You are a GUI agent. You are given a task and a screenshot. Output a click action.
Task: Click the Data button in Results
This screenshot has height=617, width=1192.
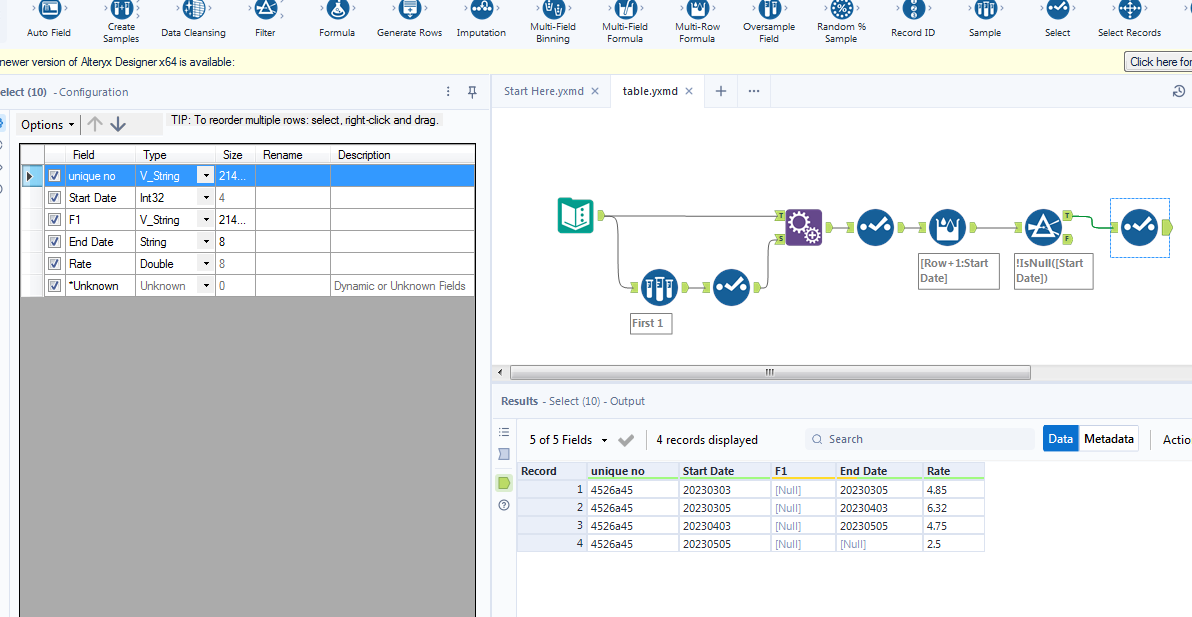click(x=1061, y=439)
